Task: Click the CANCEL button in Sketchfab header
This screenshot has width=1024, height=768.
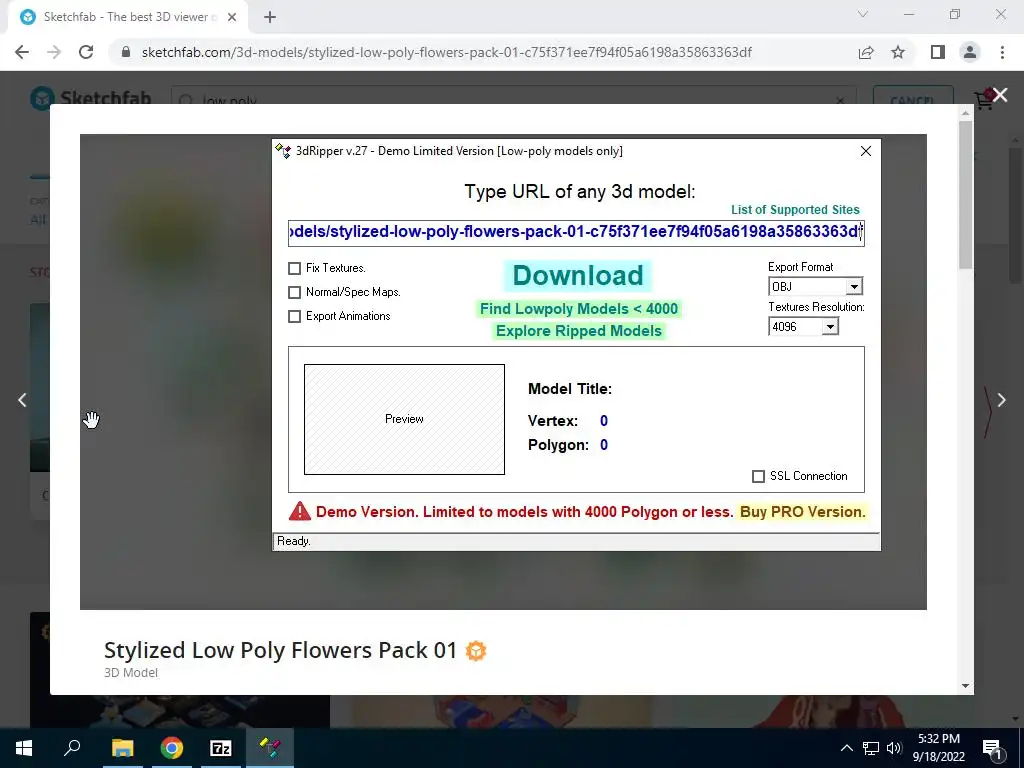Action: pos(912,100)
